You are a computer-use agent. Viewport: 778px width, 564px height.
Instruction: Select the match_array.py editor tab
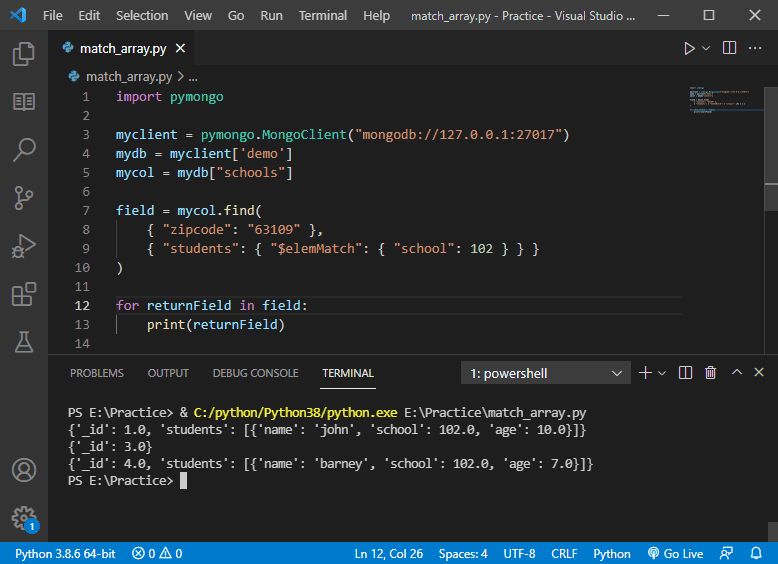pyautogui.click(x=121, y=48)
